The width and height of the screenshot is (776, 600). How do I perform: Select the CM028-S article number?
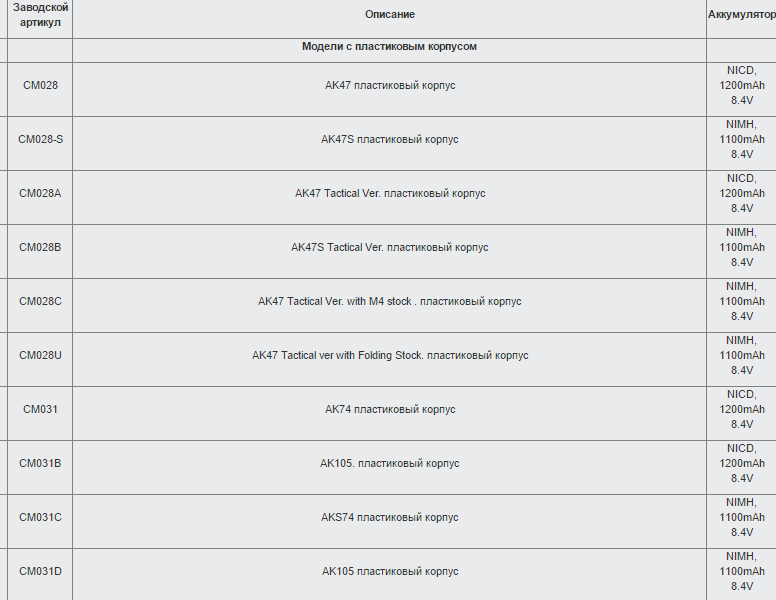[41, 139]
